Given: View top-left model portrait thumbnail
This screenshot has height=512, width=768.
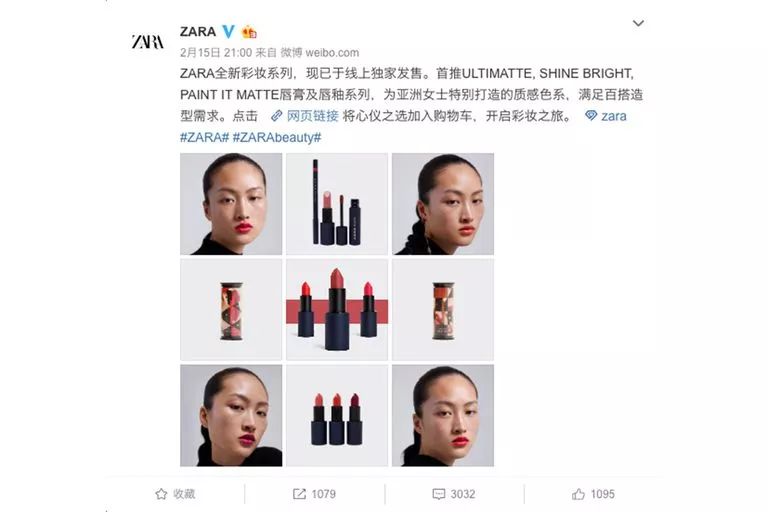Looking at the screenshot, I should [x=231, y=204].
